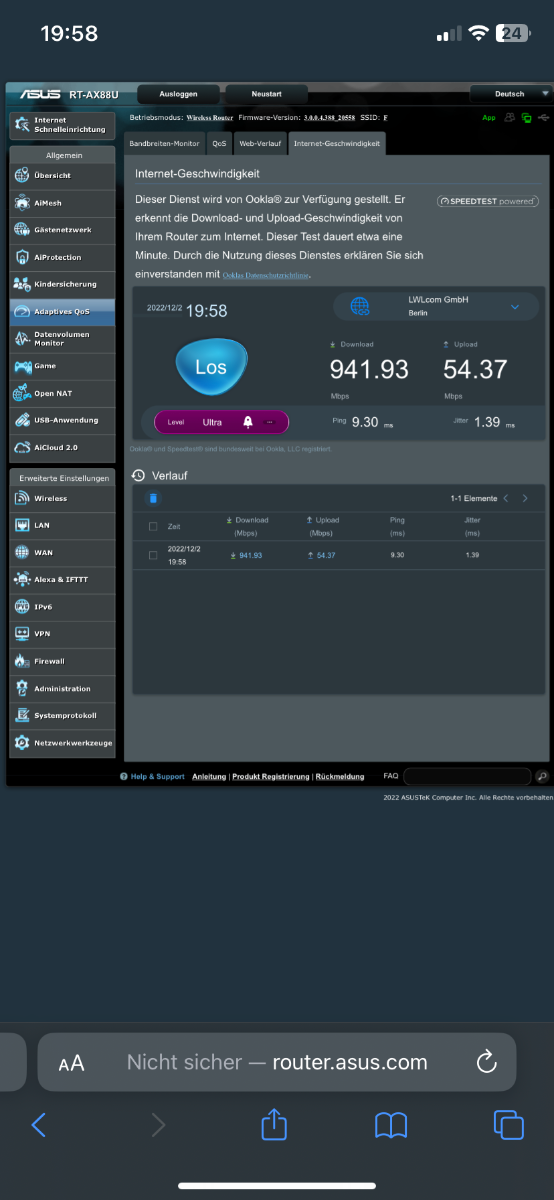Open Administration settings

point(61,689)
